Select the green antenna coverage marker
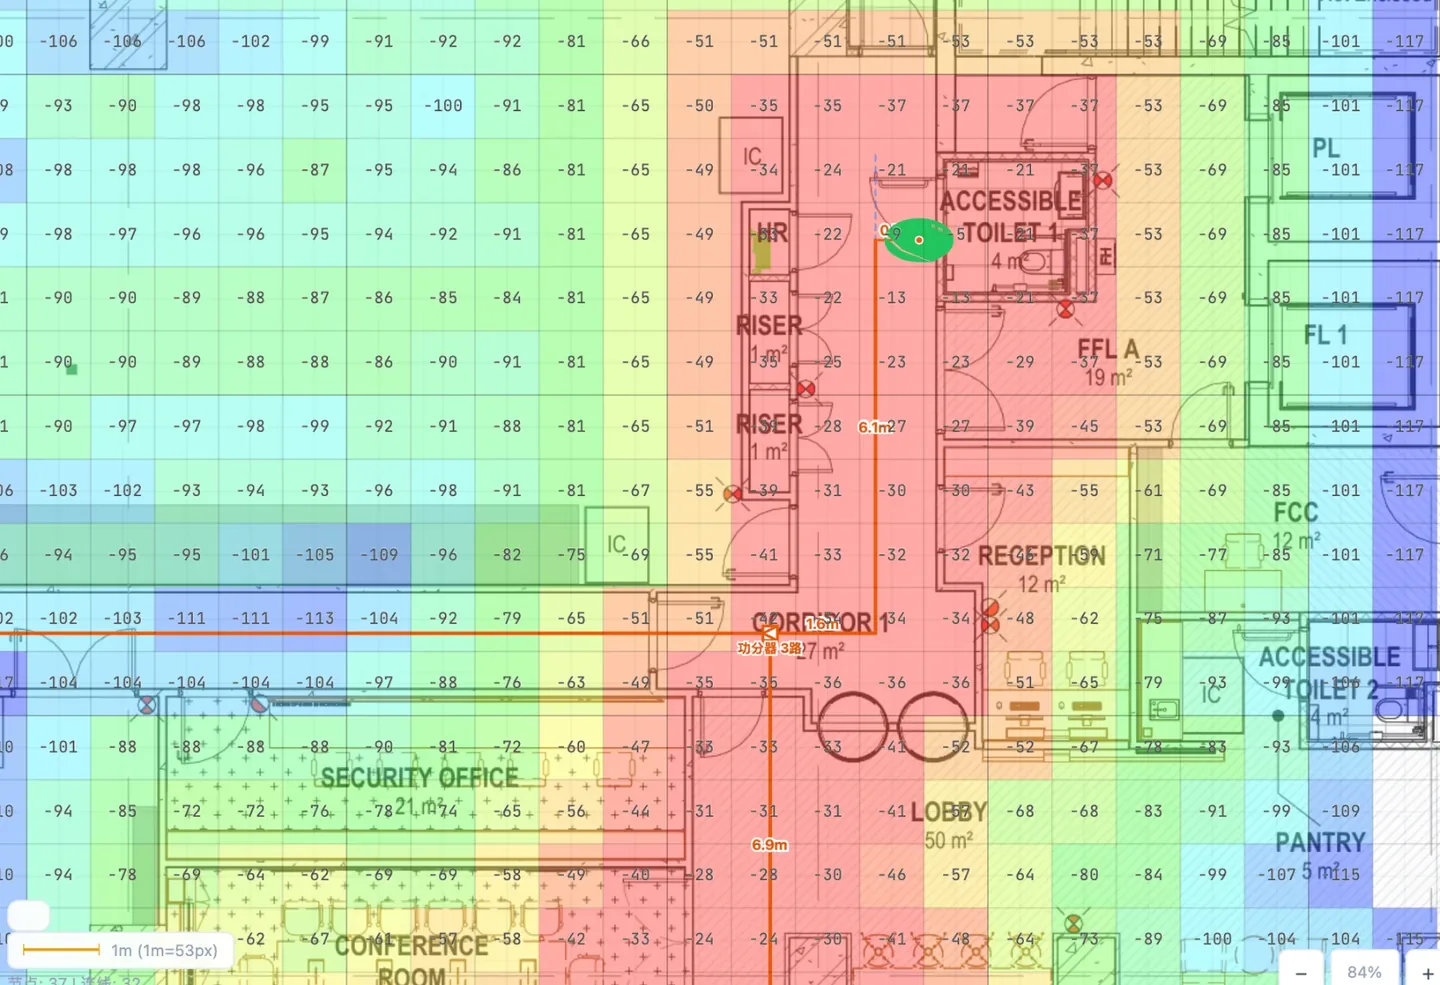 (x=918, y=240)
